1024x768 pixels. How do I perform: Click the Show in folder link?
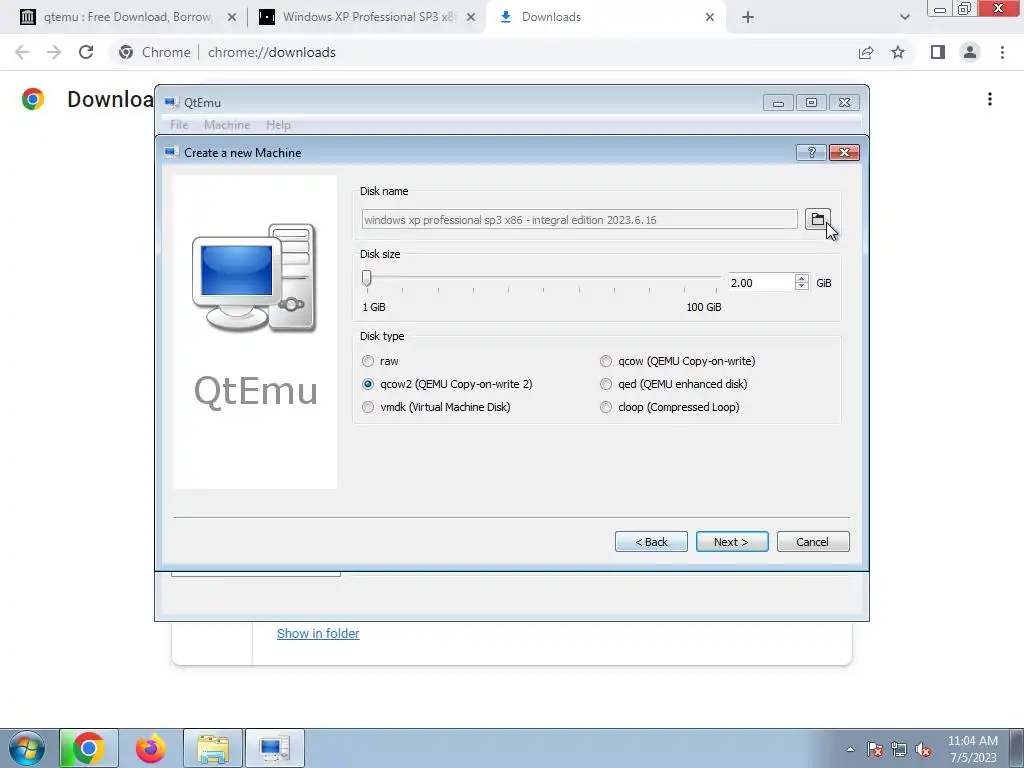tap(318, 633)
